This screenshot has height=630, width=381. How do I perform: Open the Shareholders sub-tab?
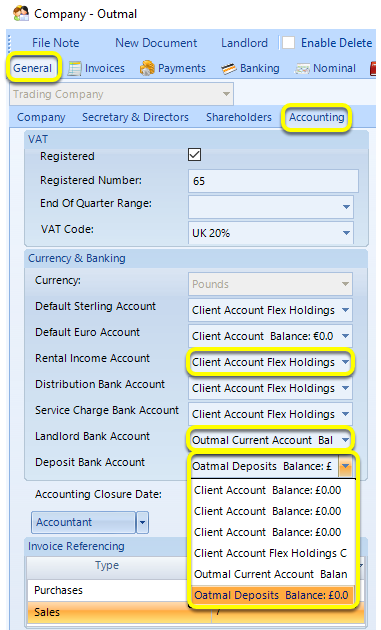pyautogui.click(x=239, y=117)
